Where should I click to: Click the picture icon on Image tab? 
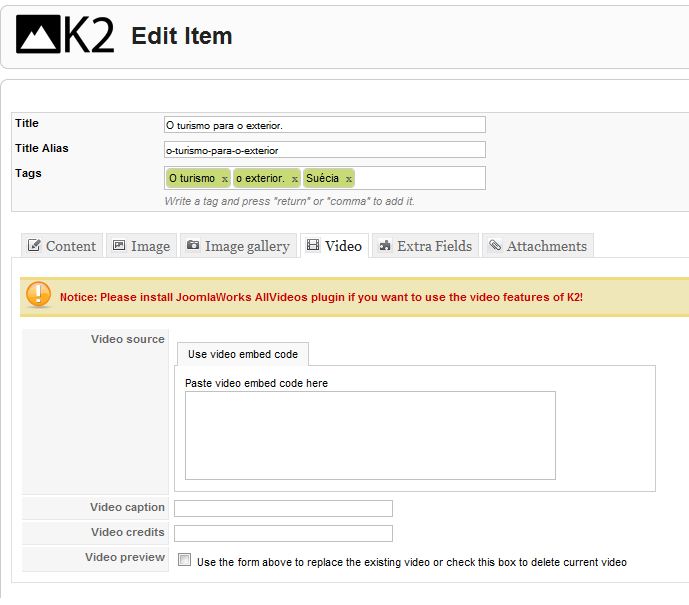[119, 245]
